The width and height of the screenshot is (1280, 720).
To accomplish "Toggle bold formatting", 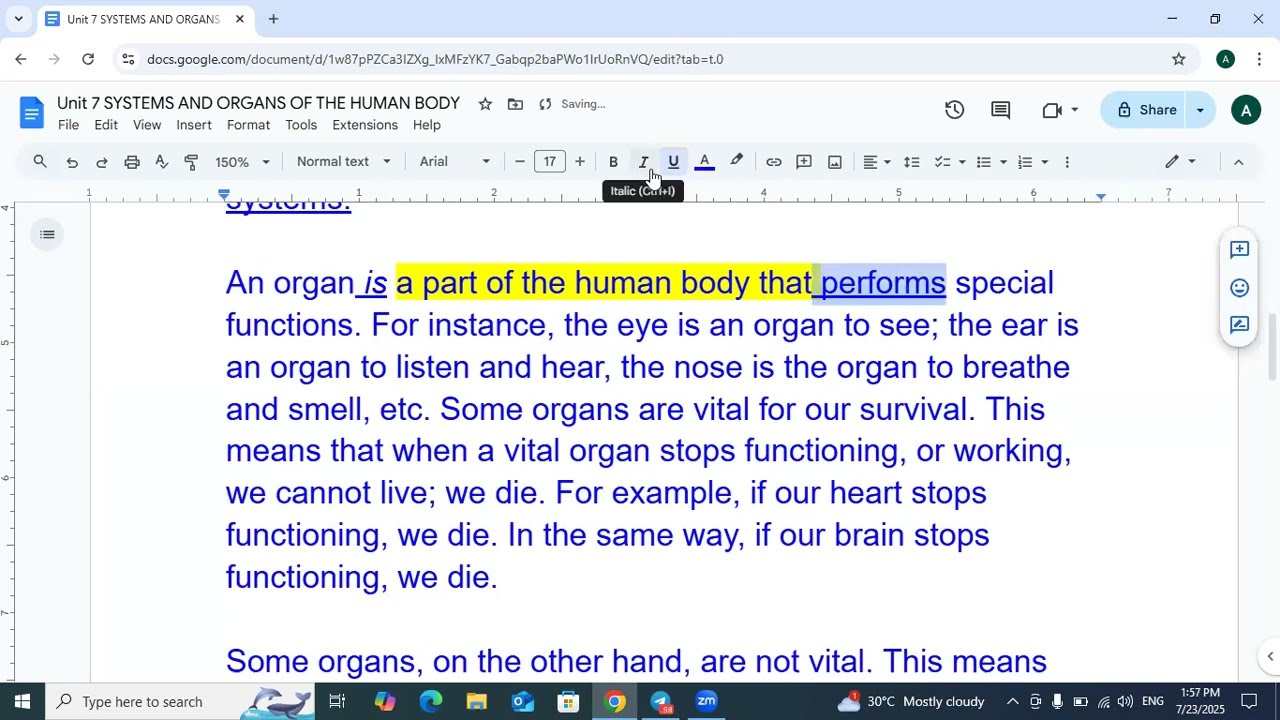I will coord(613,162).
